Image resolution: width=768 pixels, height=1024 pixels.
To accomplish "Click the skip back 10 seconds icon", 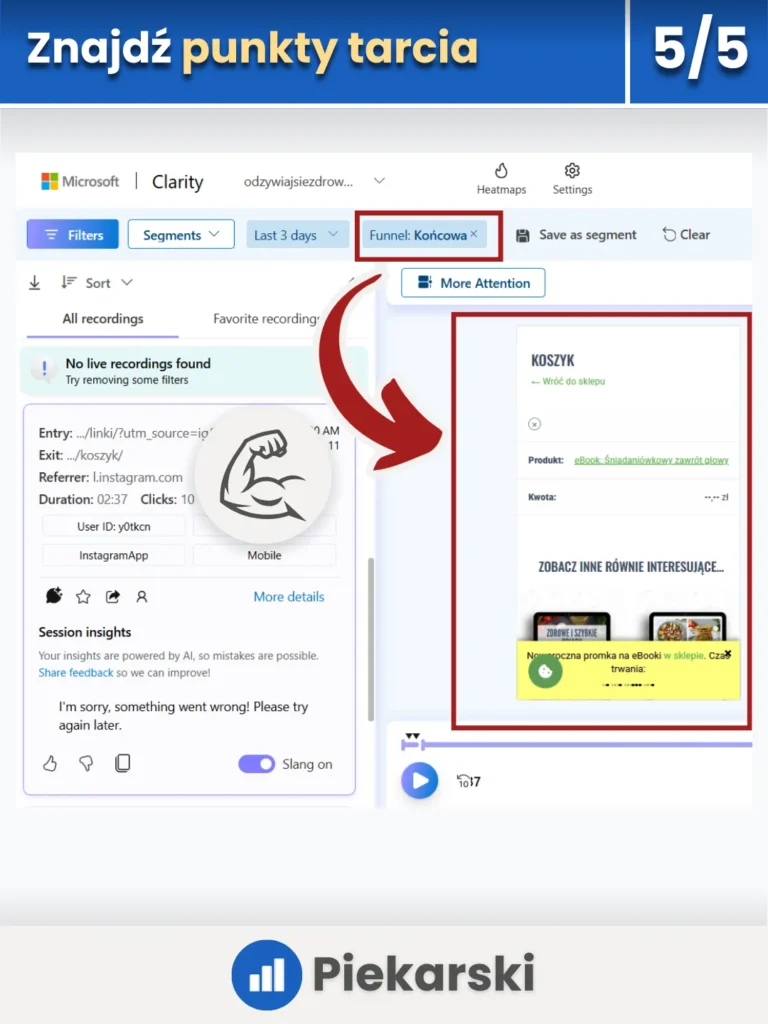I will 463,781.
